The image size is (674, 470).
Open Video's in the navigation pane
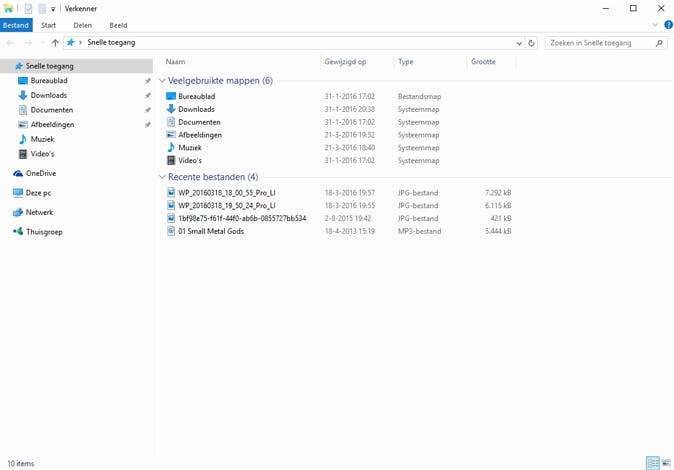coord(42,154)
